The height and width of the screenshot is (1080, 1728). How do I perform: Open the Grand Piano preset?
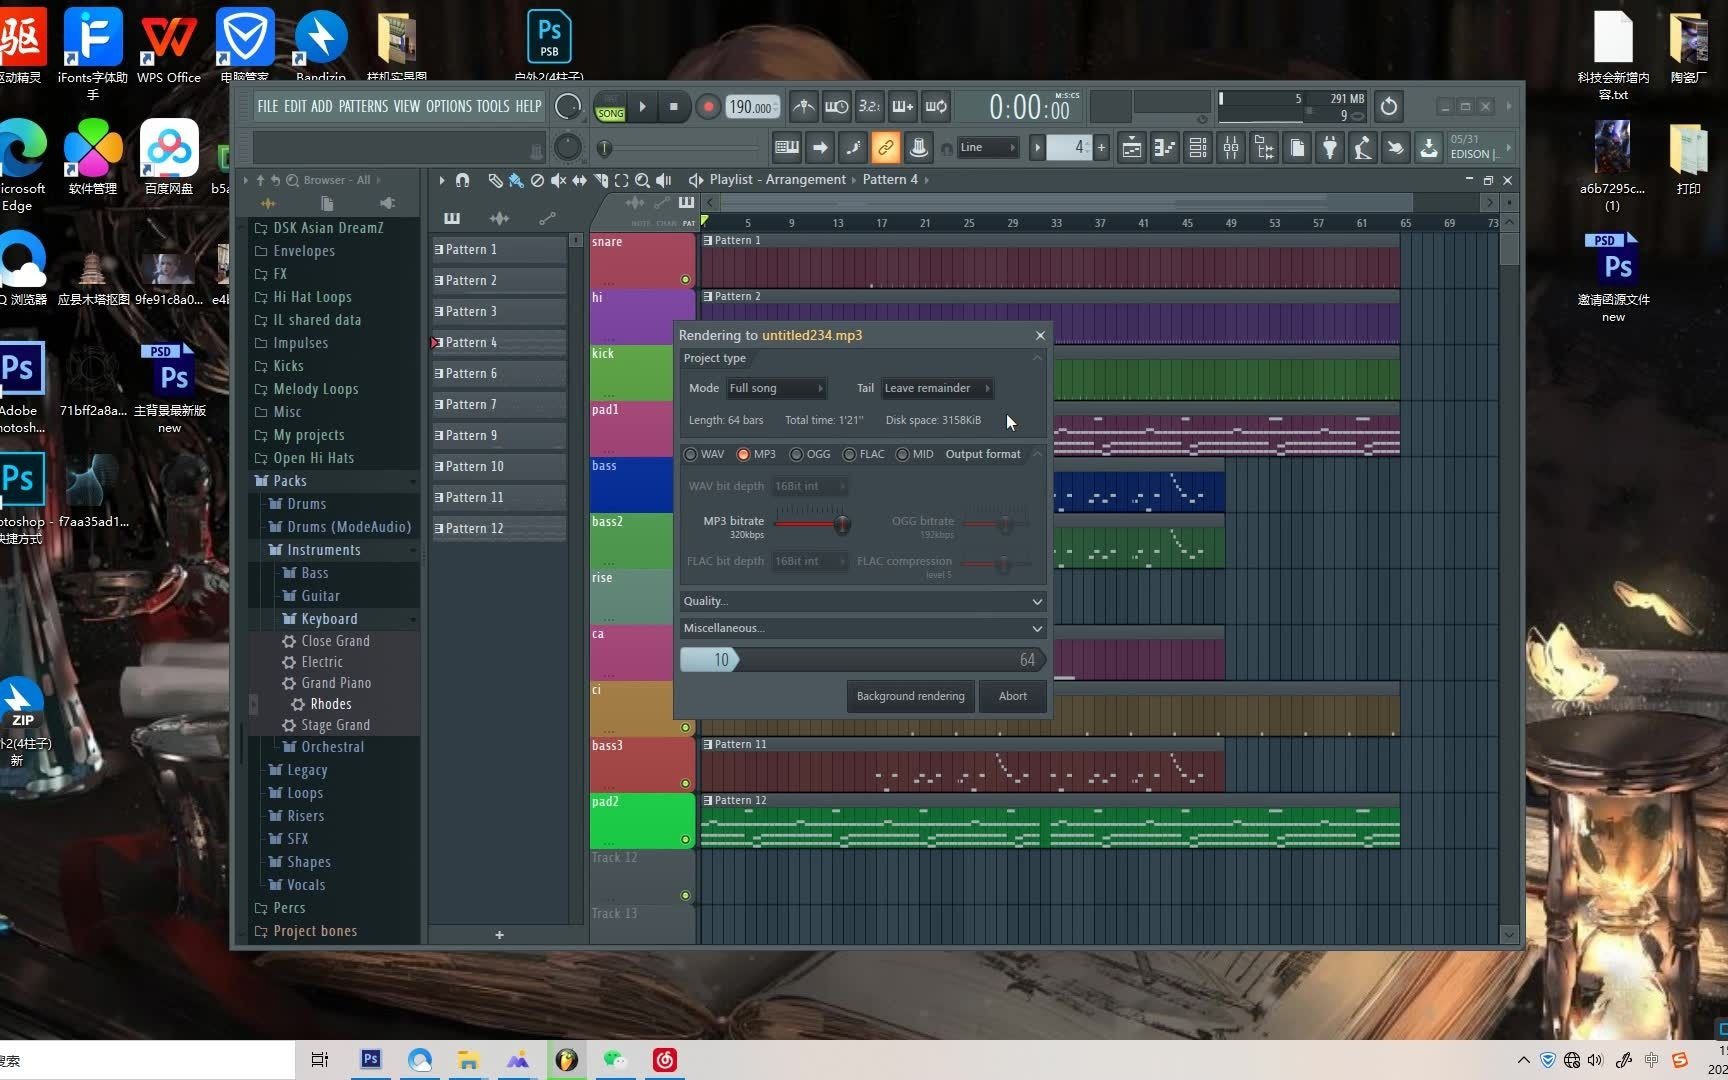coord(336,683)
